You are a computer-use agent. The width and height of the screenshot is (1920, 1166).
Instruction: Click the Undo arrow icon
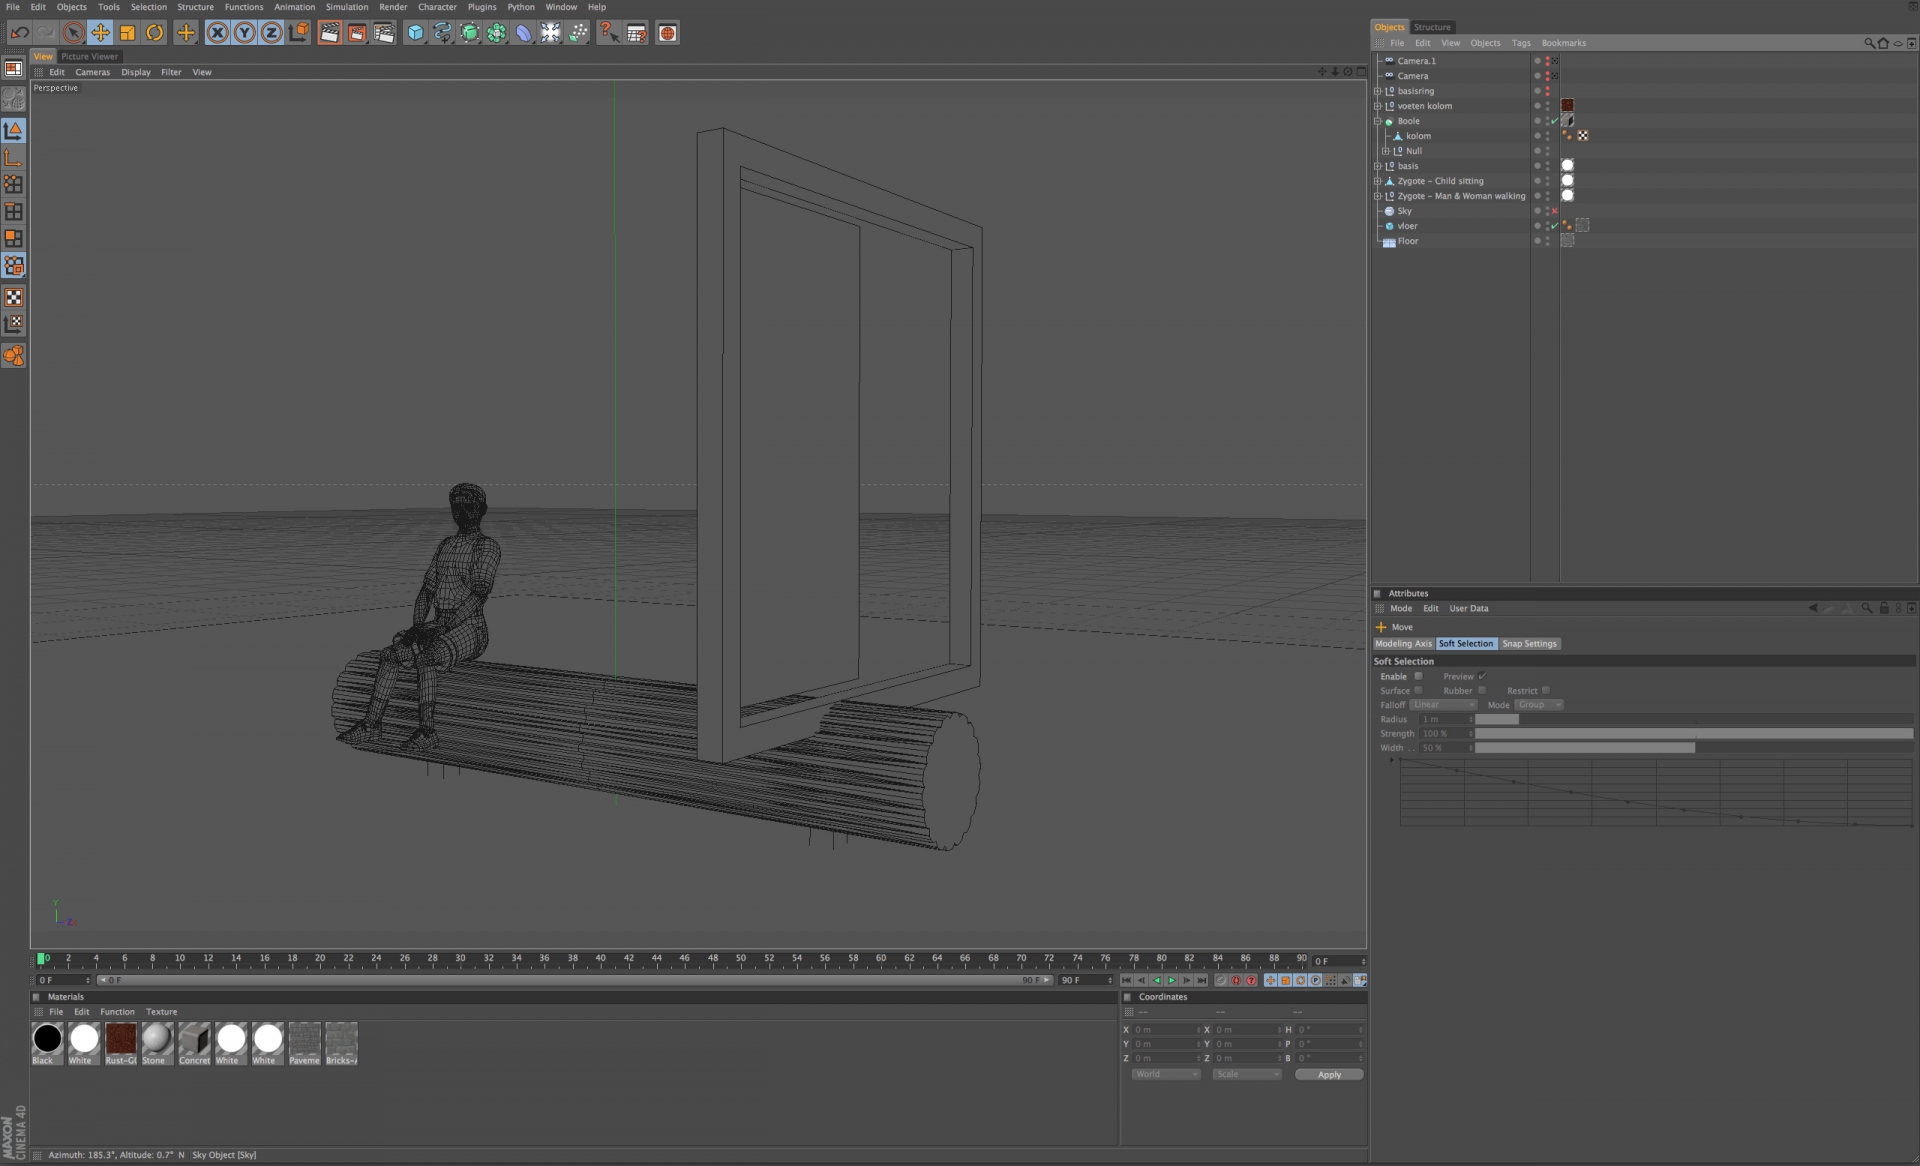(19, 33)
